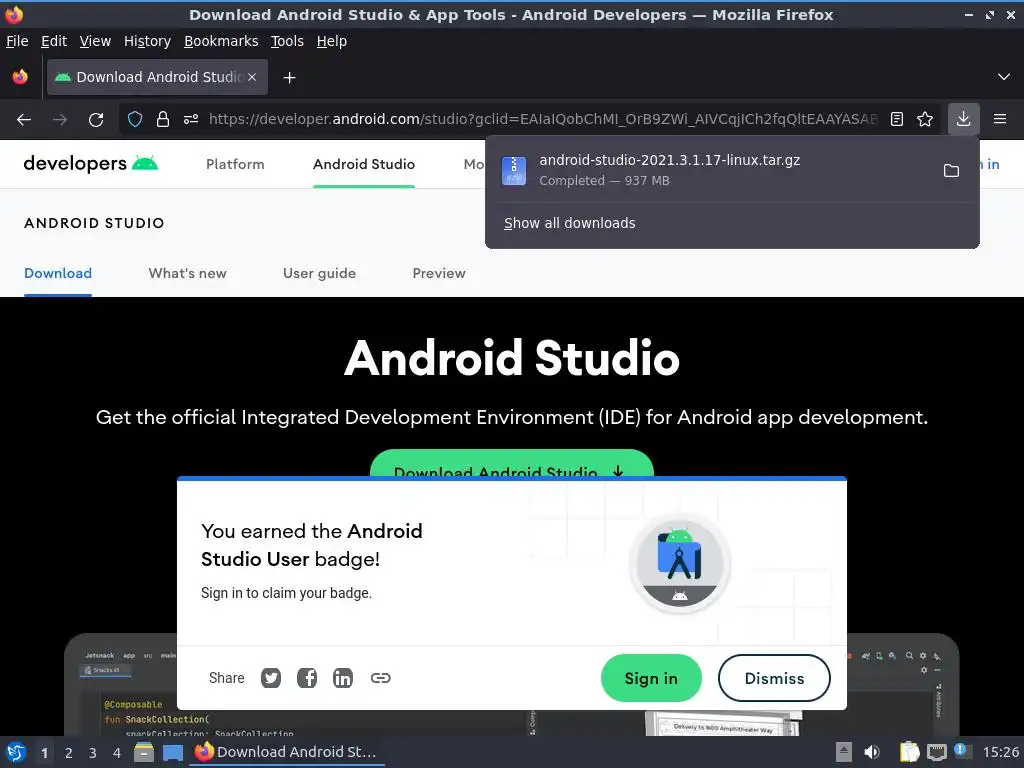The height and width of the screenshot is (768, 1024).
Task: Open the developers Android logo home link
Action: [91, 163]
